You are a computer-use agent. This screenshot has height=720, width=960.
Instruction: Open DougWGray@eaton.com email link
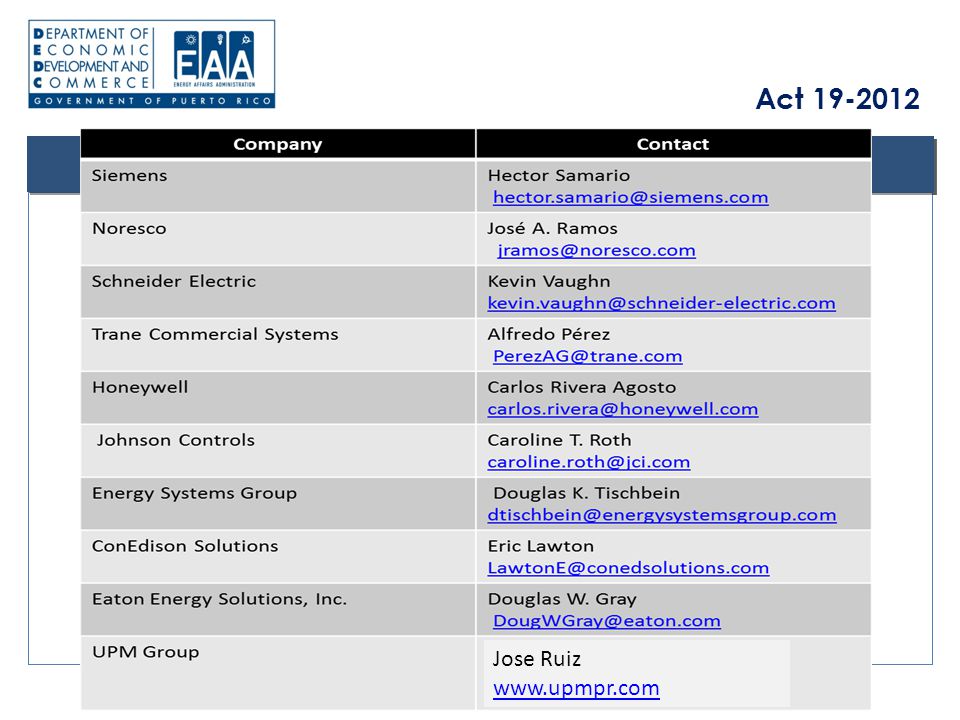coord(607,621)
